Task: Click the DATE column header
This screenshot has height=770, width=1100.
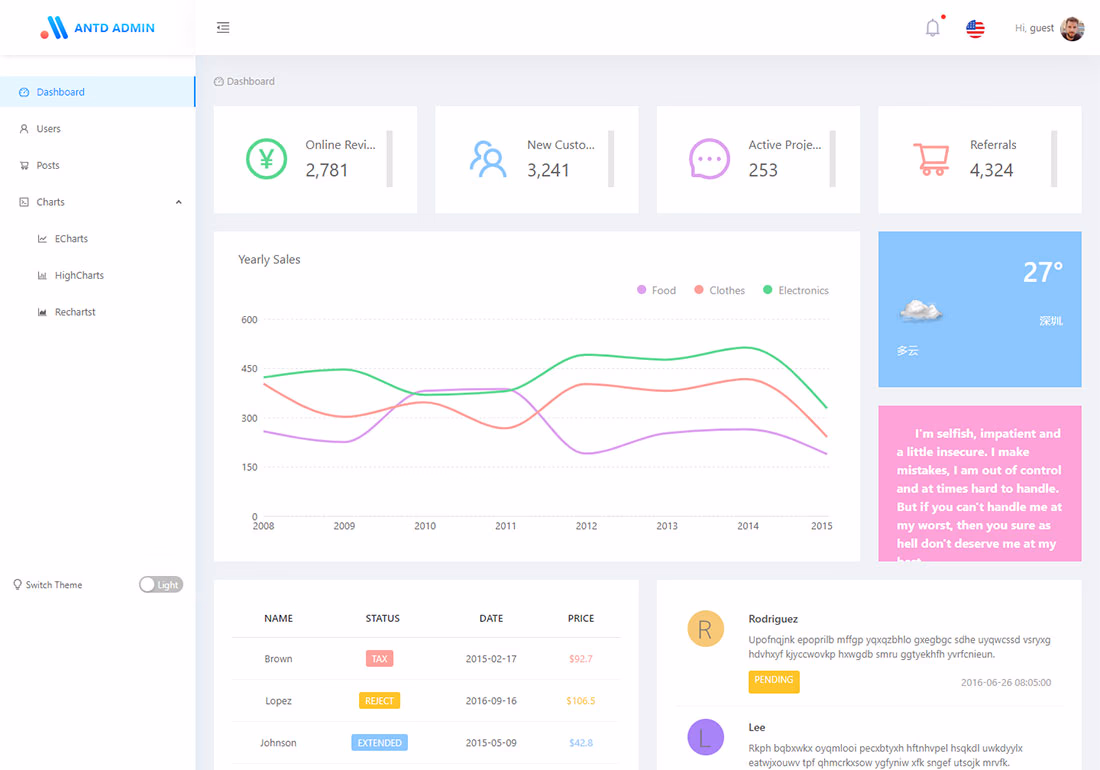Action: [x=491, y=619]
